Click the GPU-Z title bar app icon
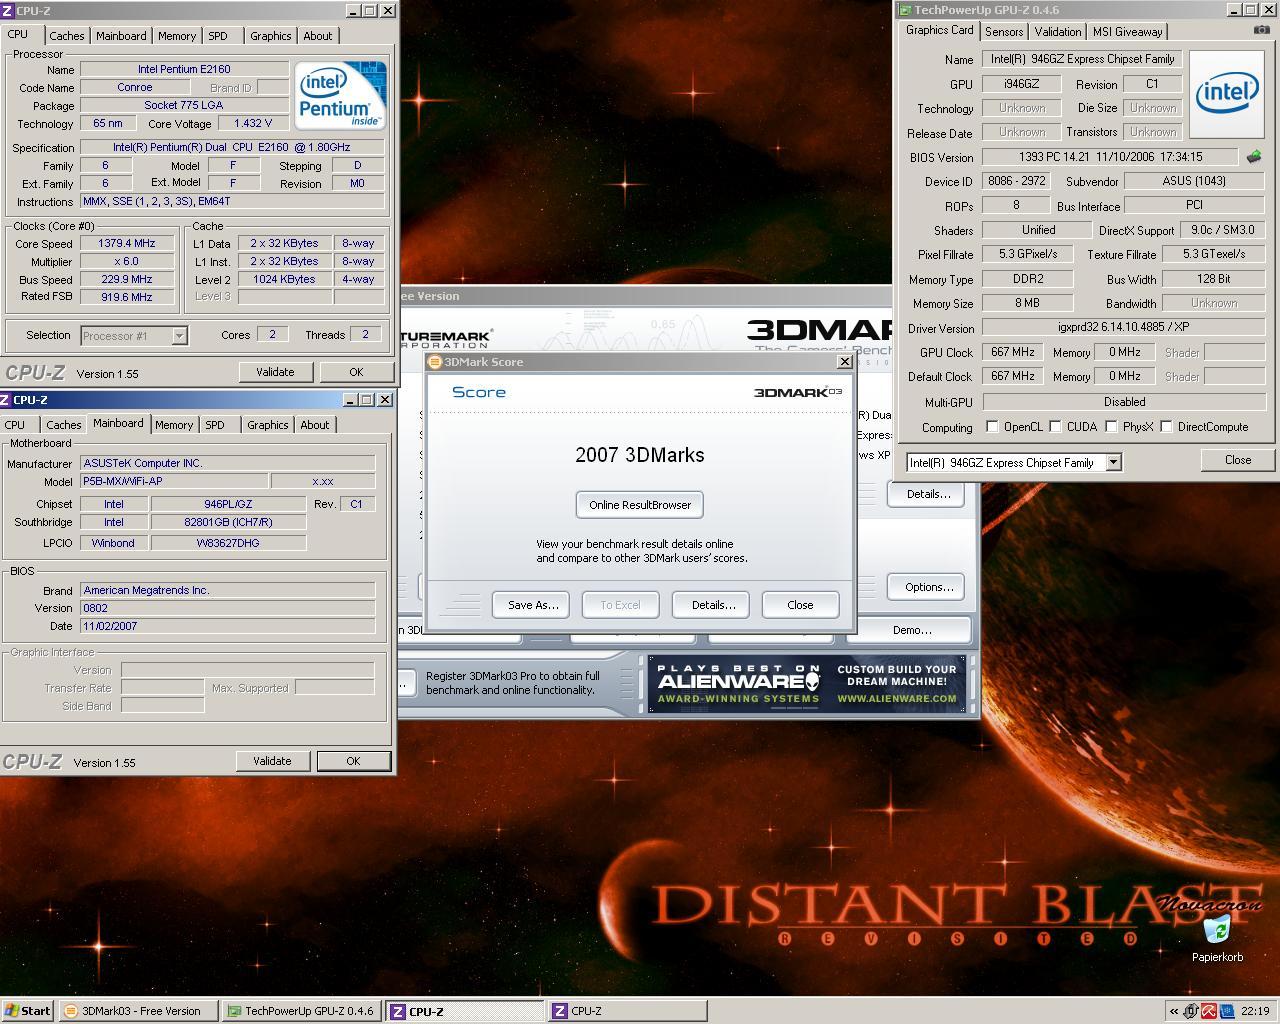 pyautogui.click(x=905, y=10)
